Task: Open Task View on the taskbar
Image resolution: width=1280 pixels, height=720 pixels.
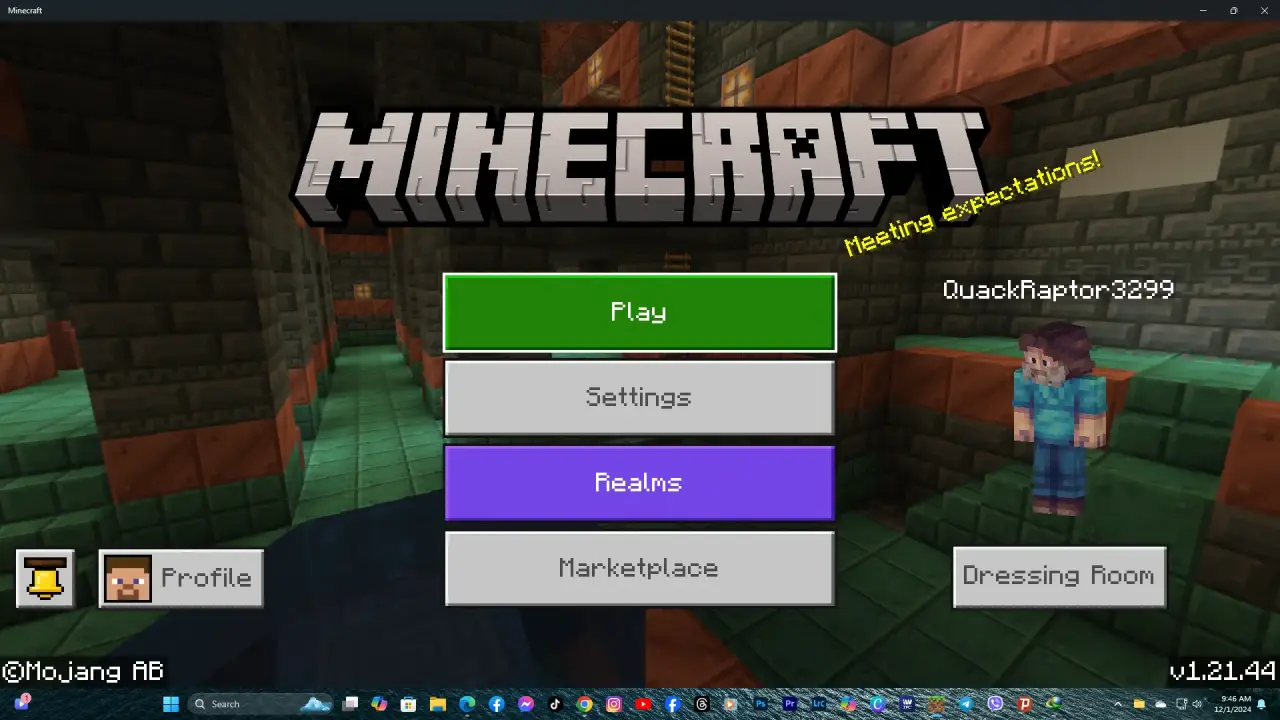Action: click(350, 704)
